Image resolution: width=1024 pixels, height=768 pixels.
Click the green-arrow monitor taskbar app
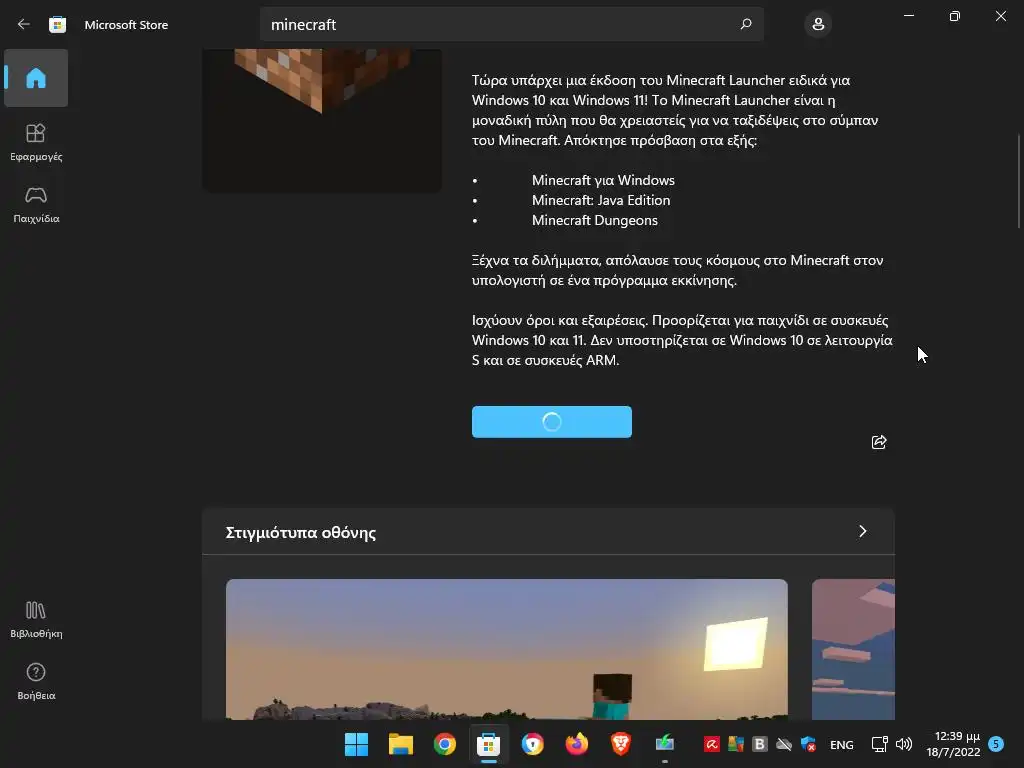tap(665, 744)
